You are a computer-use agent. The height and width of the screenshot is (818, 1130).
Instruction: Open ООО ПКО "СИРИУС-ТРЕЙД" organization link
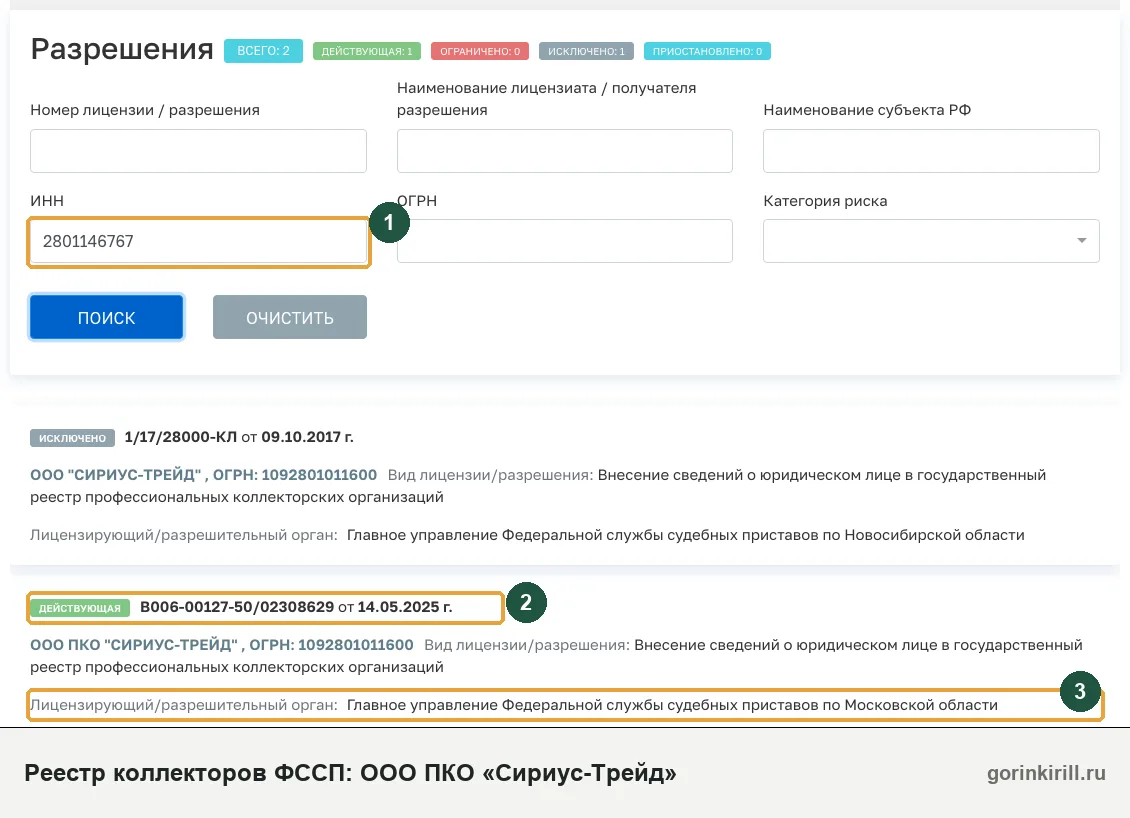pyautogui.click(x=222, y=645)
